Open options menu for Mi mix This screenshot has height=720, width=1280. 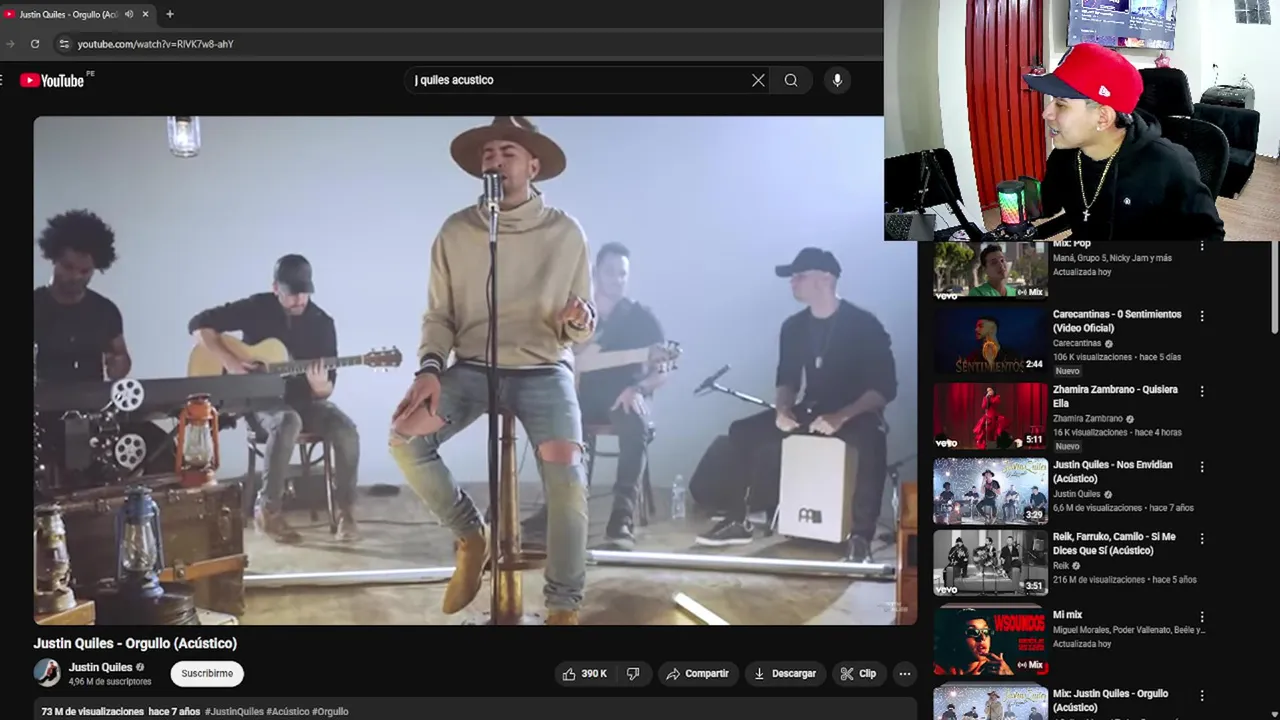[1202, 617]
